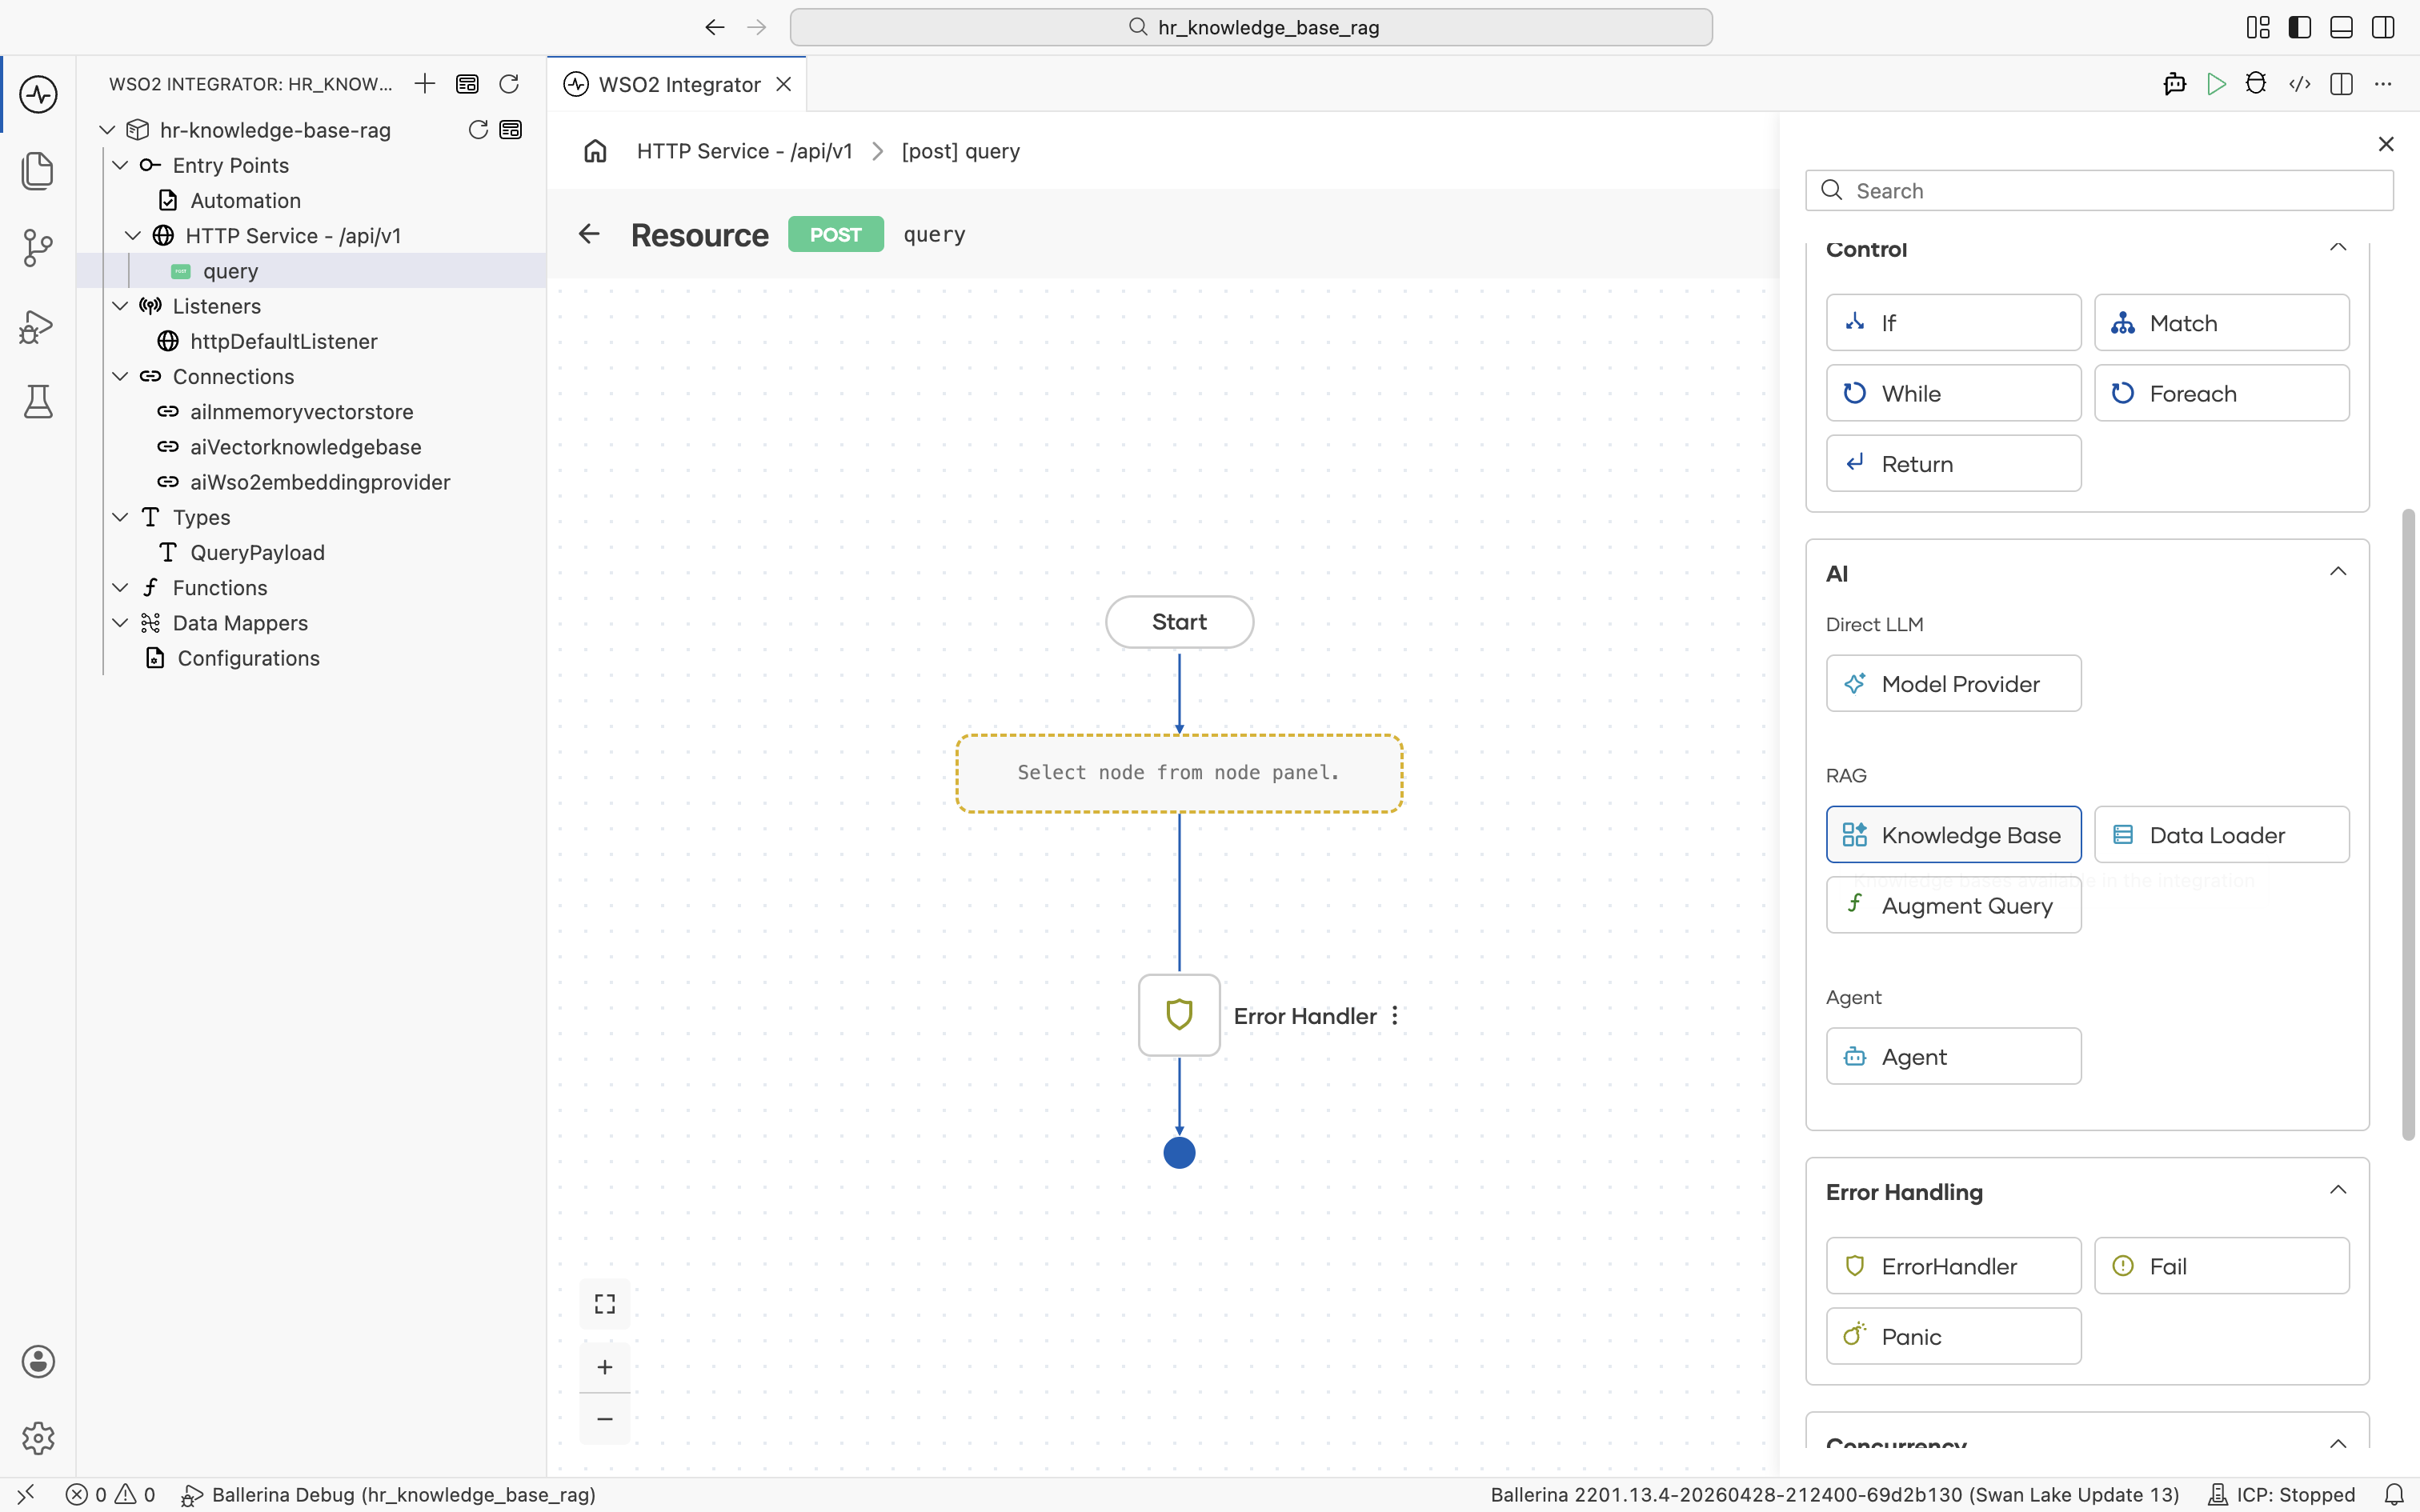Click node panel Search field
The width and height of the screenshot is (2420, 1512).
click(2099, 191)
